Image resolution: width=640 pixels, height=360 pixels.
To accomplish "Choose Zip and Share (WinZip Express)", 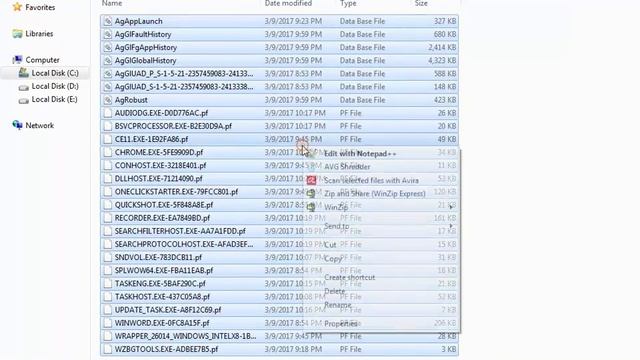I will pyautogui.click(x=375, y=193).
